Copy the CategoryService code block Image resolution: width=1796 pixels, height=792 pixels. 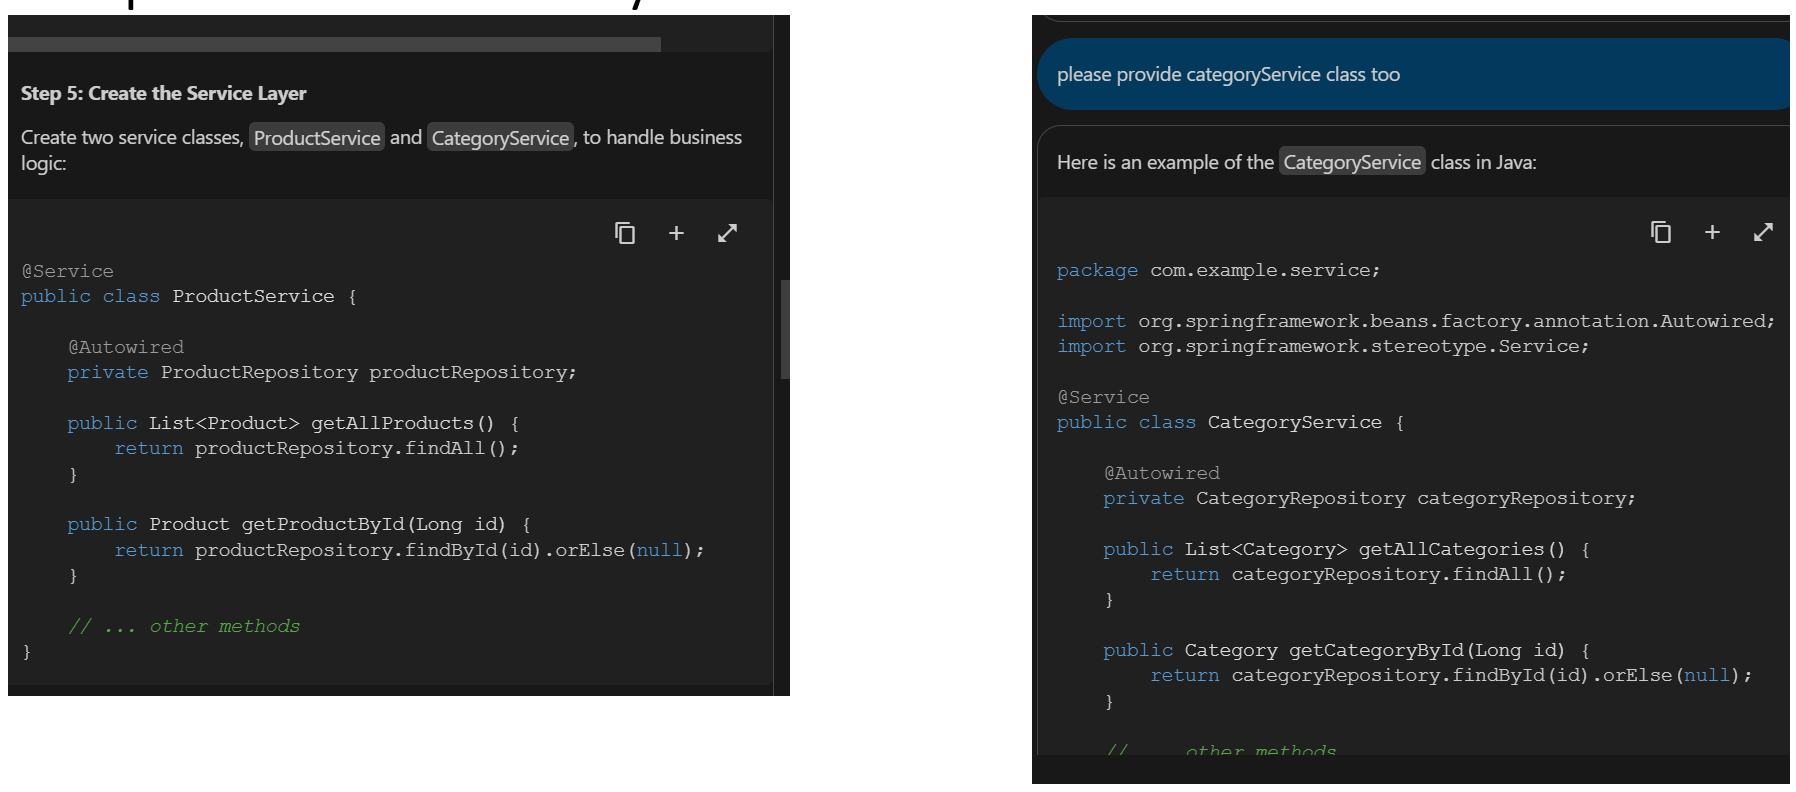click(x=1661, y=232)
